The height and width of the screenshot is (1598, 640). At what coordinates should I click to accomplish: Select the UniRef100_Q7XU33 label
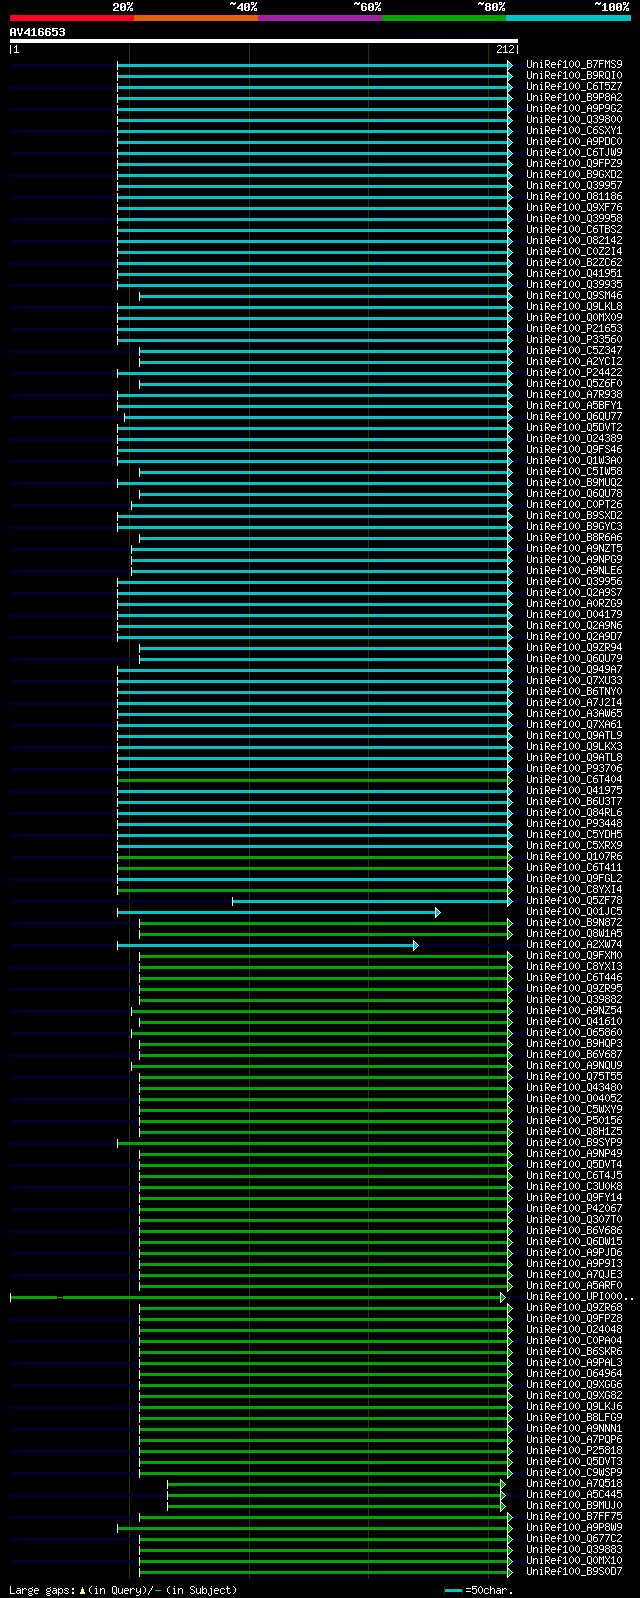574,680
